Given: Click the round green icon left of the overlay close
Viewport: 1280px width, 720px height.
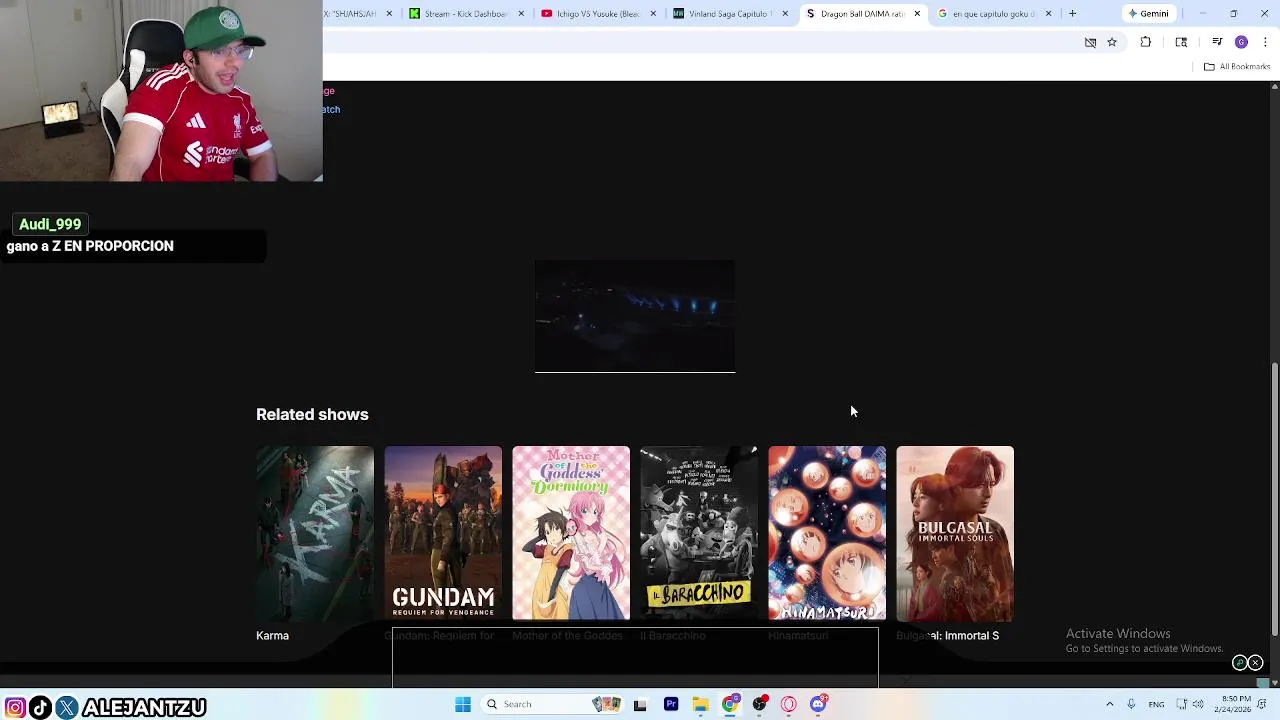Looking at the screenshot, I should tap(1240, 662).
